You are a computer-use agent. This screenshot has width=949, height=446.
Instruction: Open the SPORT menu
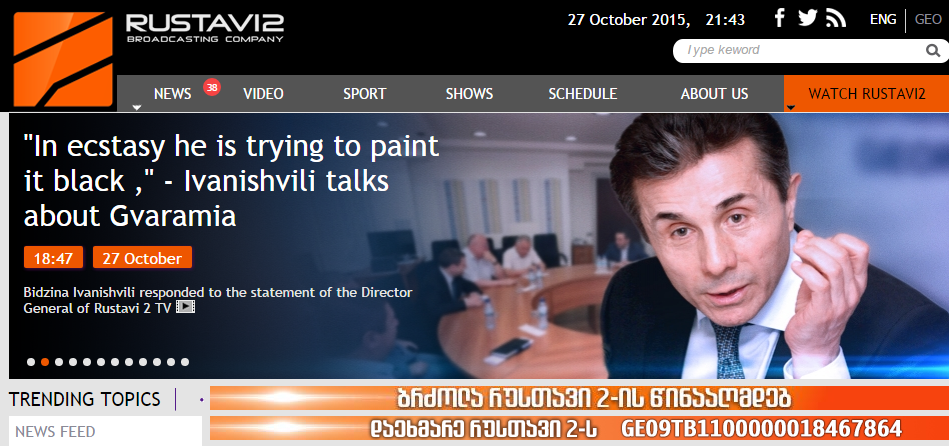pos(364,94)
